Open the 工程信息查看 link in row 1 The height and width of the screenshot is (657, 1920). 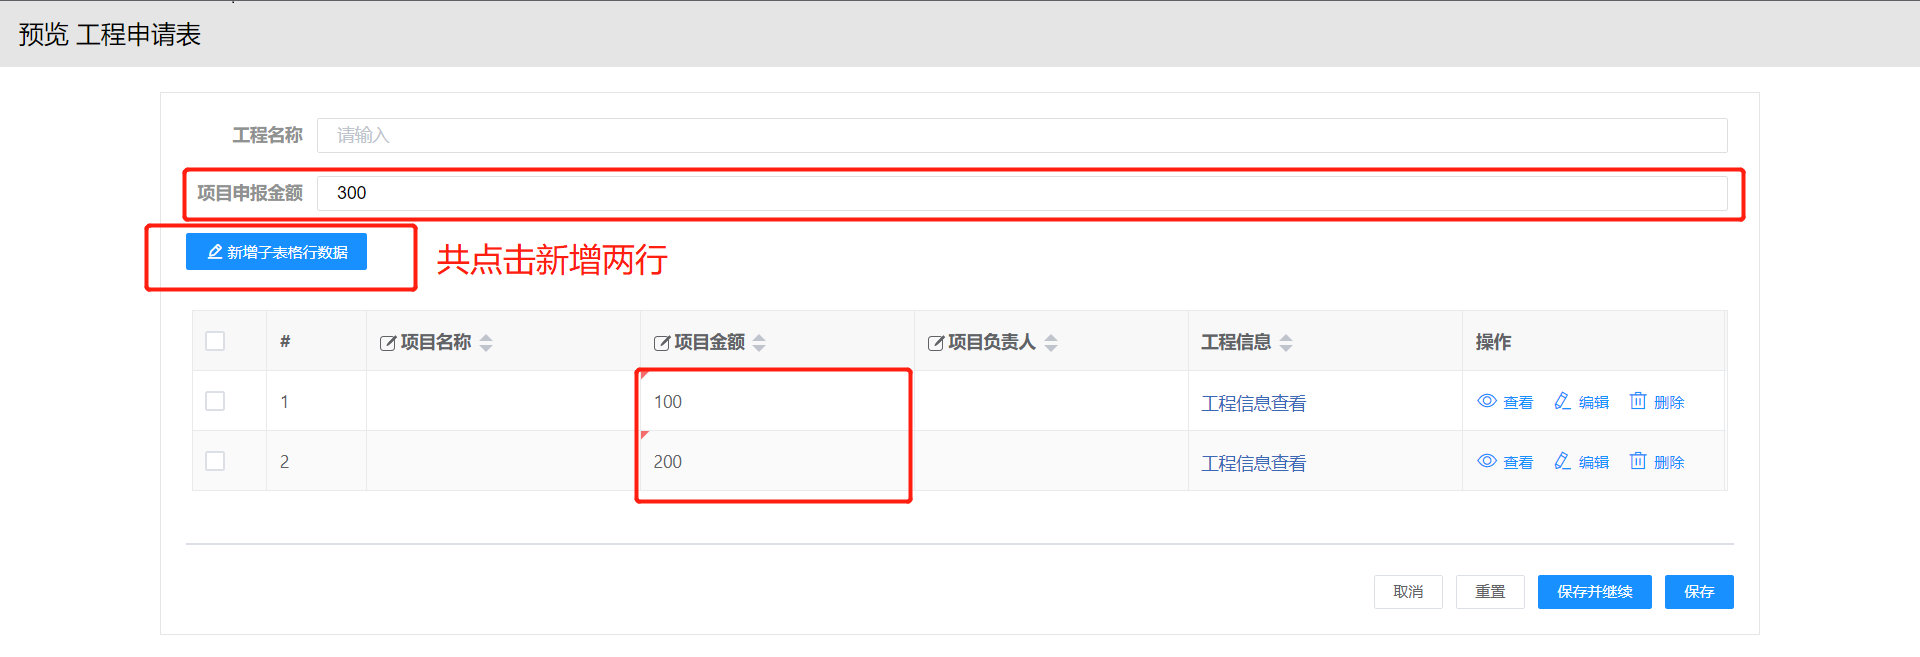[x=1253, y=403]
